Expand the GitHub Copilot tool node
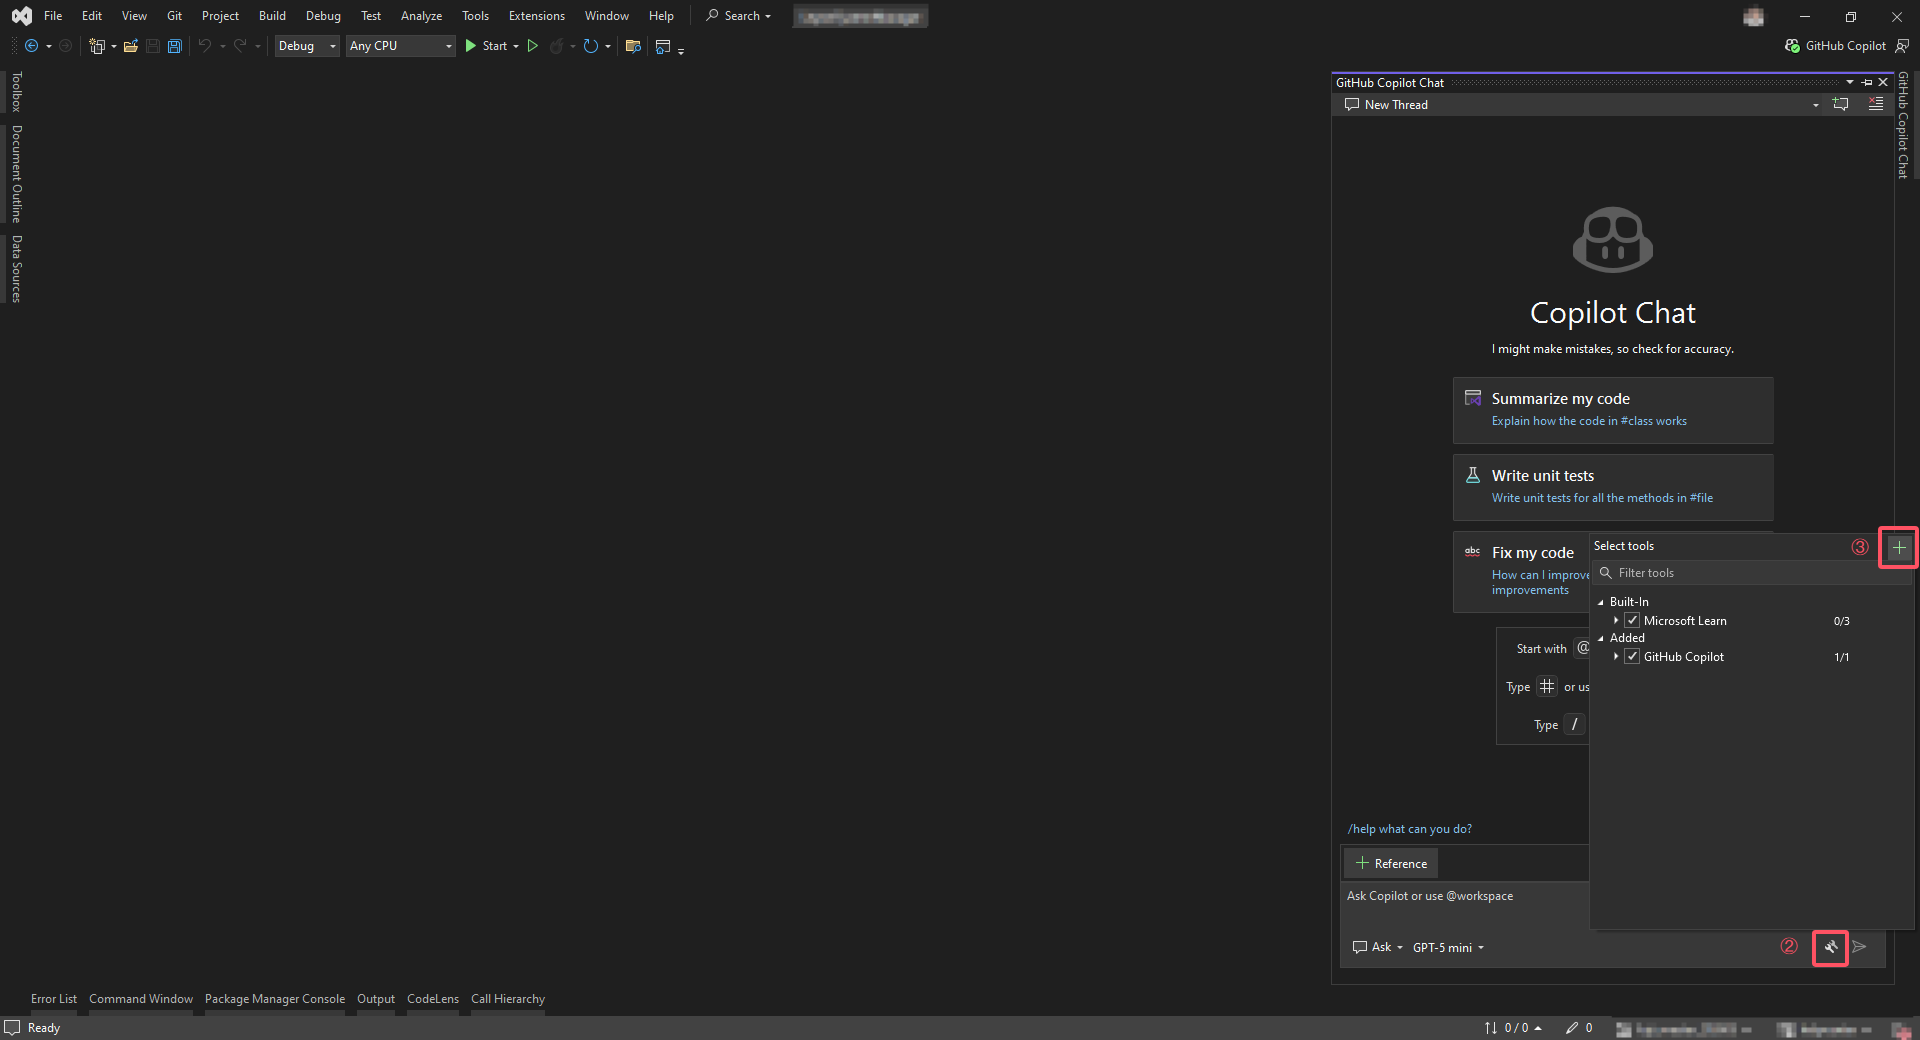 1616,657
